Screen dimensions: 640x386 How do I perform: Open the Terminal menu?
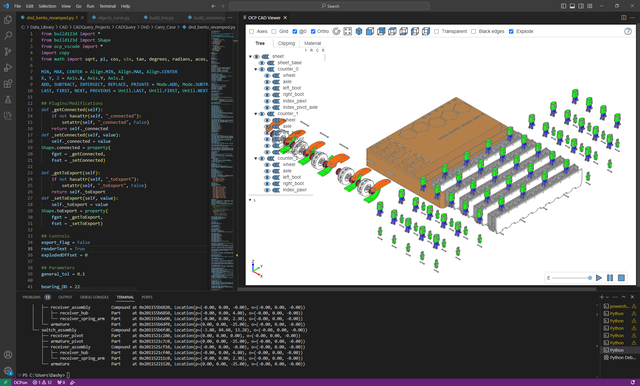point(107,6)
